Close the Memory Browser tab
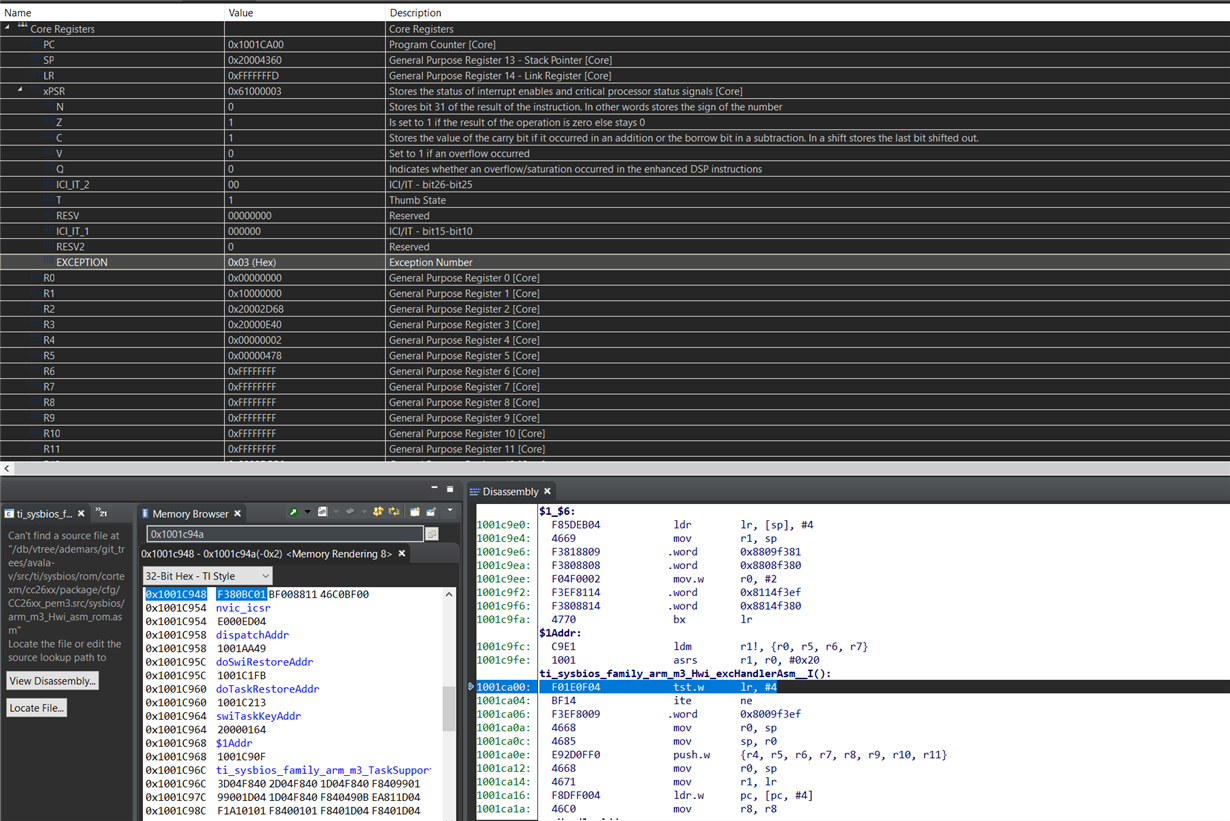This screenshot has height=821, width=1230. [237, 514]
